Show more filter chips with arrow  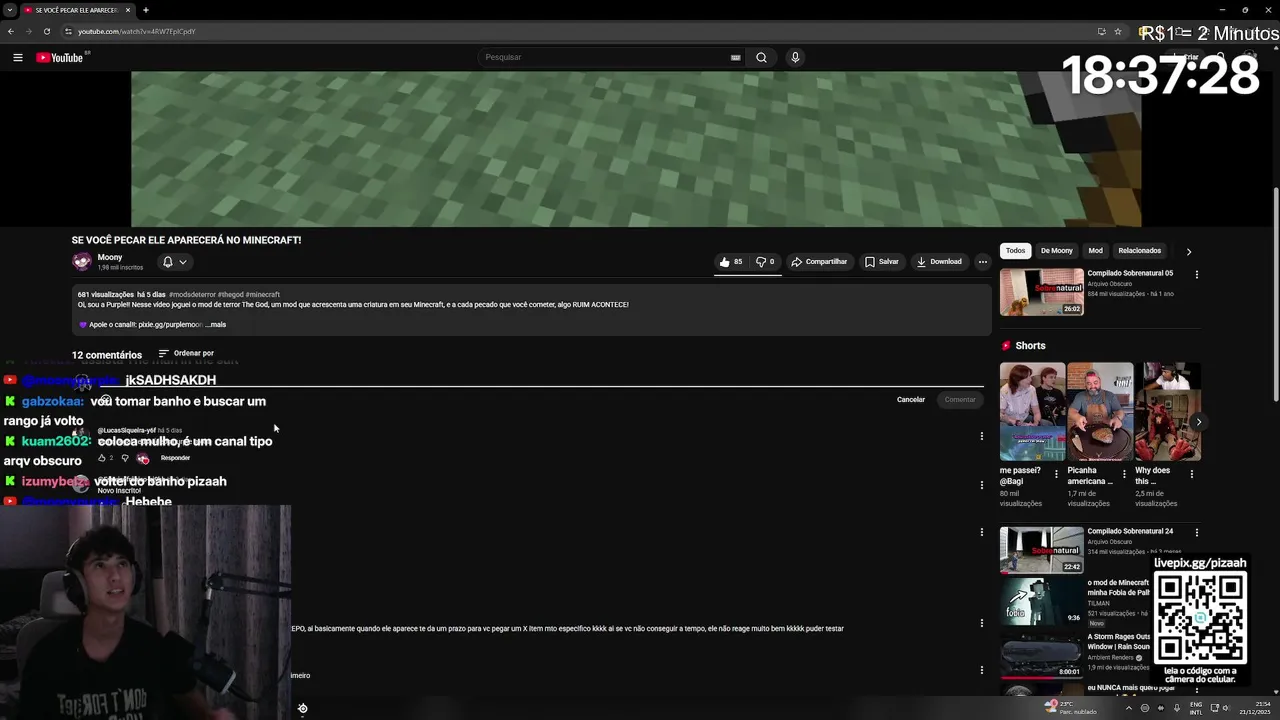click(1188, 252)
